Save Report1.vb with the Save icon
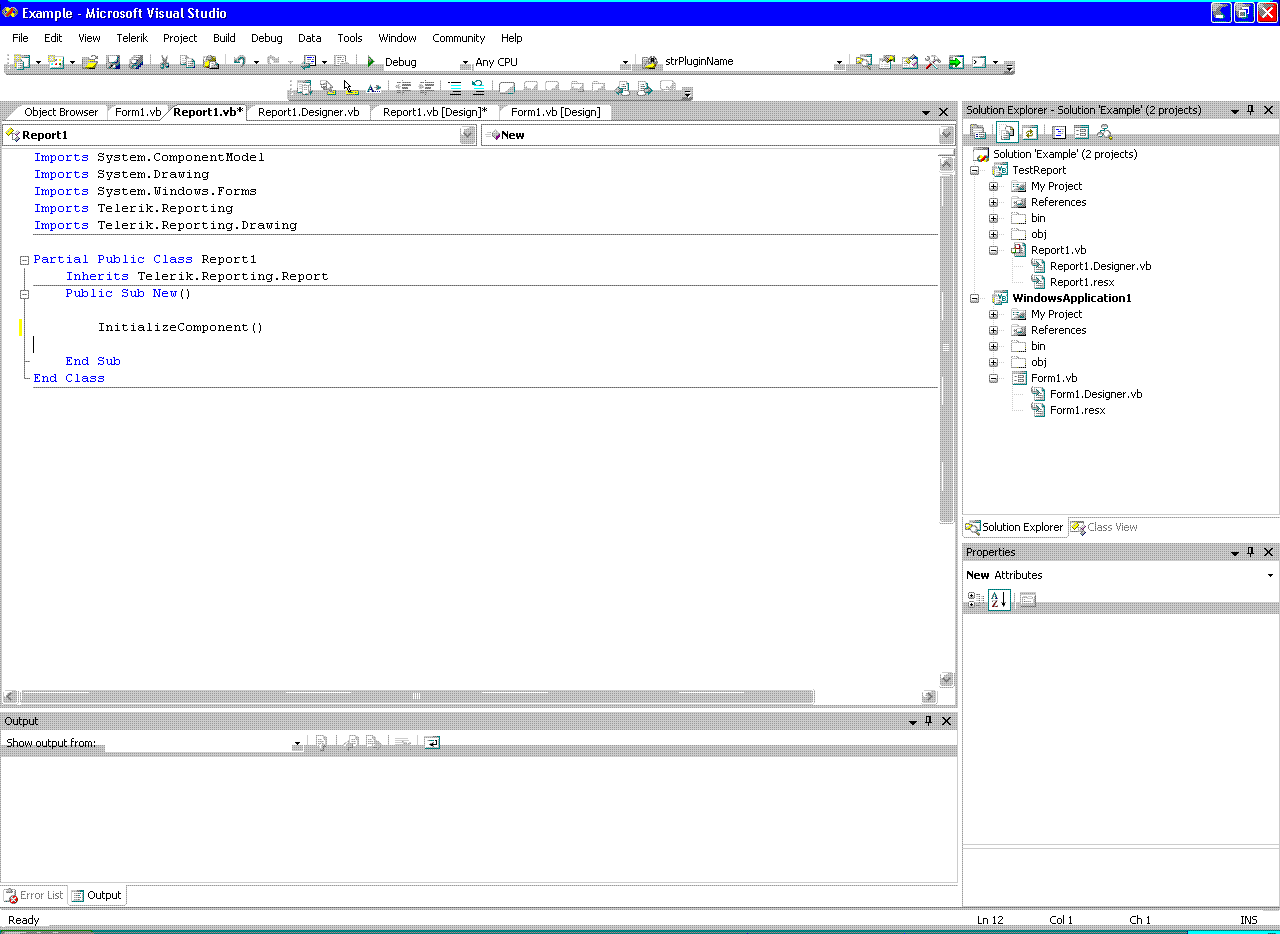The height and width of the screenshot is (934, 1280). pos(113,62)
